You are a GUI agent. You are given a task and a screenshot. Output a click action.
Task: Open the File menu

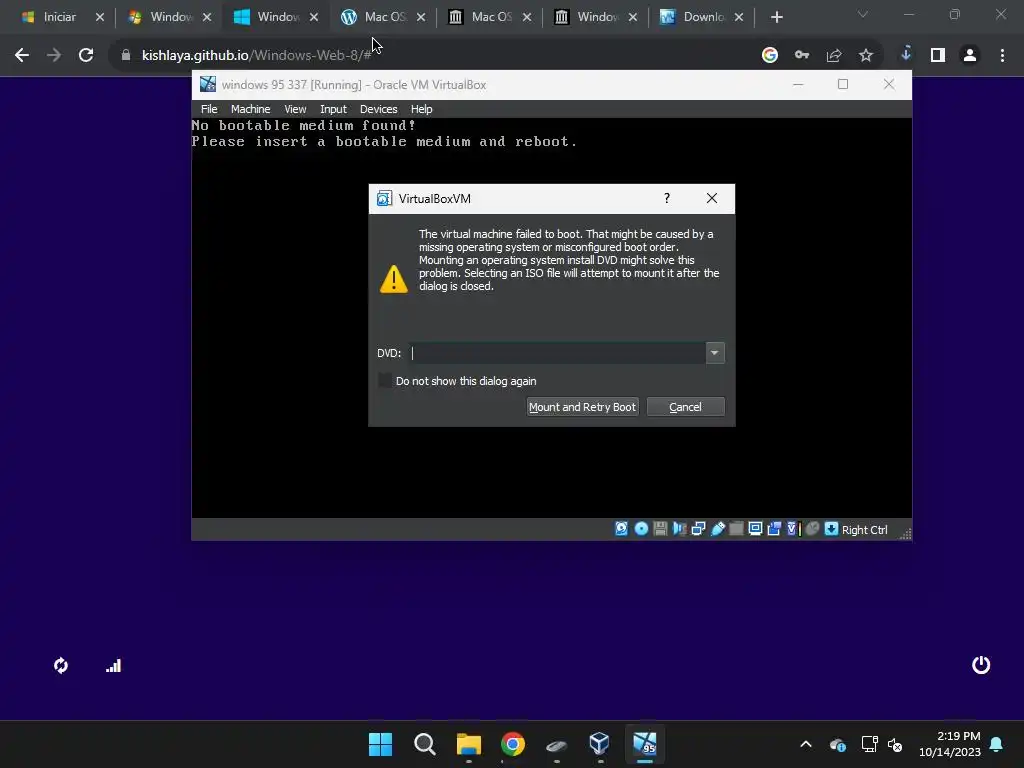[209, 109]
